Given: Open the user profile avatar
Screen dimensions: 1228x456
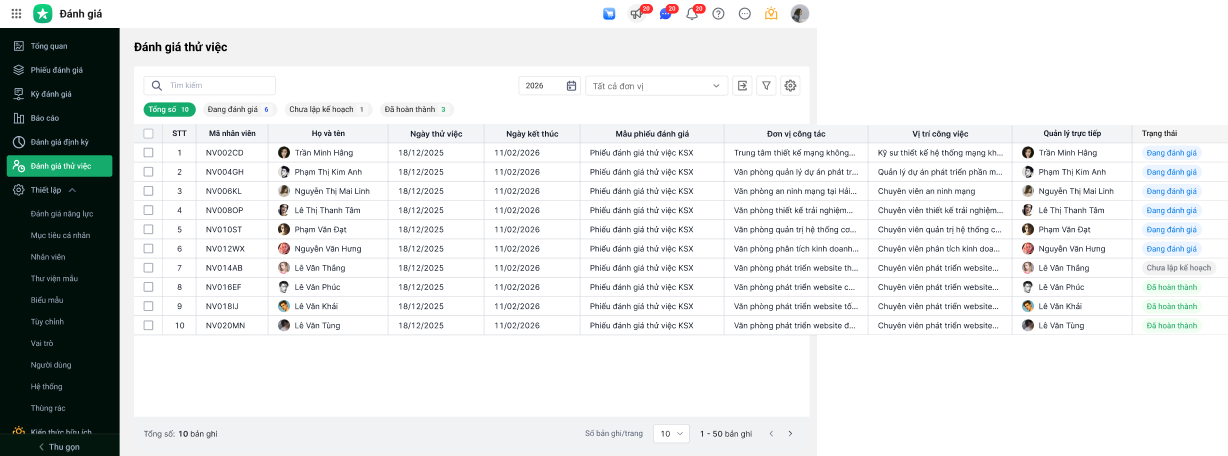Looking at the screenshot, I should (800, 14).
